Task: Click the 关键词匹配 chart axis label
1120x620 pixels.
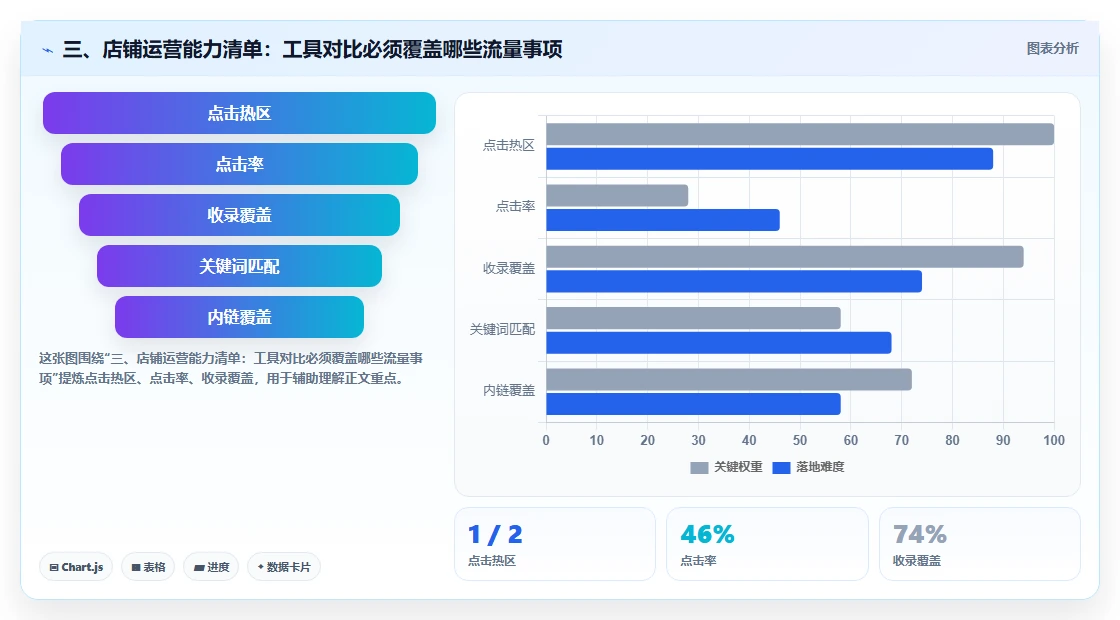Action: (x=502, y=329)
